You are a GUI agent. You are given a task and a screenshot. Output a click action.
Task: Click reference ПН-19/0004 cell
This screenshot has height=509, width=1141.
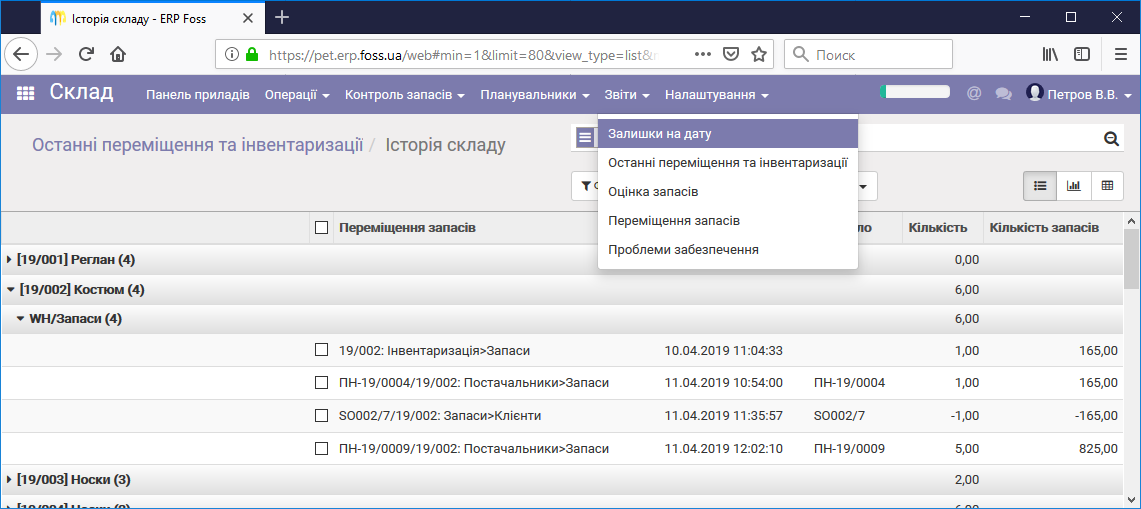click(x=849, y=382)
